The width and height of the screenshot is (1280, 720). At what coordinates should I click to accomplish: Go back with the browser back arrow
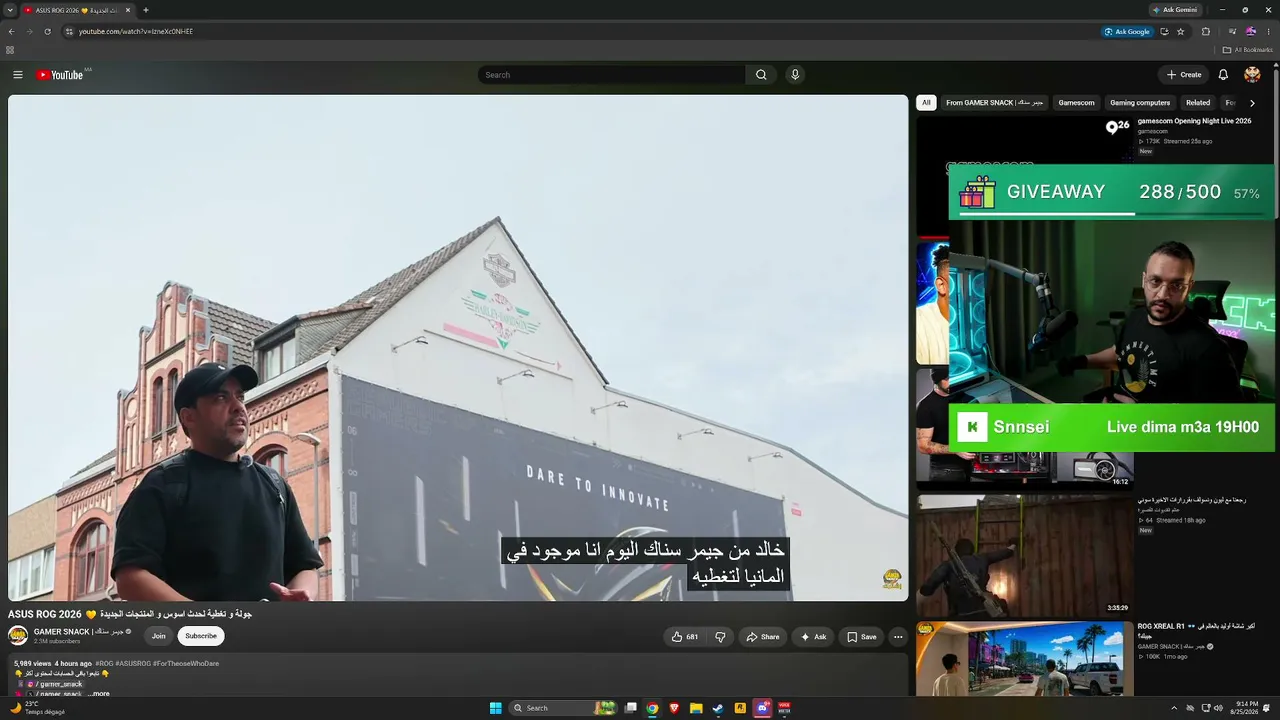pyautogui.click(x=11, y=31)
